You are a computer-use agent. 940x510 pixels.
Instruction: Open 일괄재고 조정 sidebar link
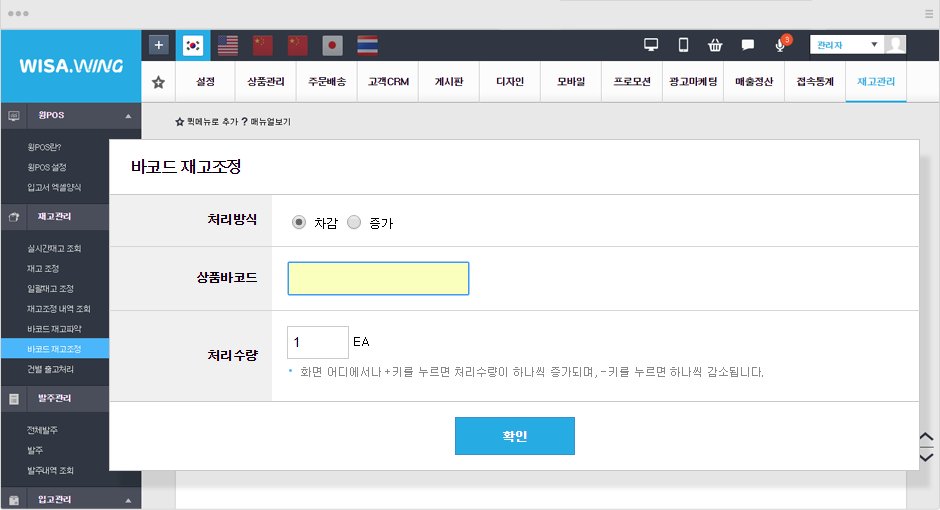point(50,289)
